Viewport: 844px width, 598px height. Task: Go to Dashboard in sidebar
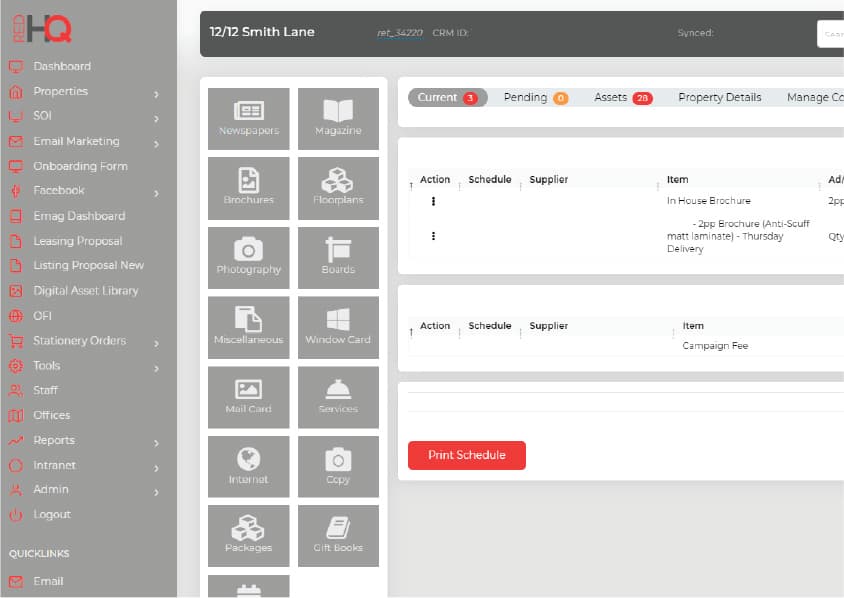point(62,66)
